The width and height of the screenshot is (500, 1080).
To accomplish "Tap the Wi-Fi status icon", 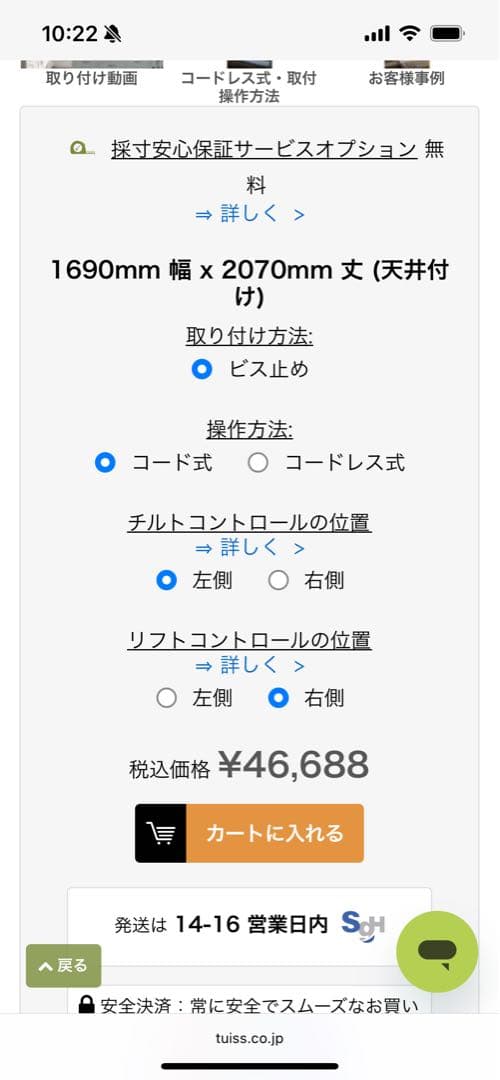I will click(x=410, y=33).
